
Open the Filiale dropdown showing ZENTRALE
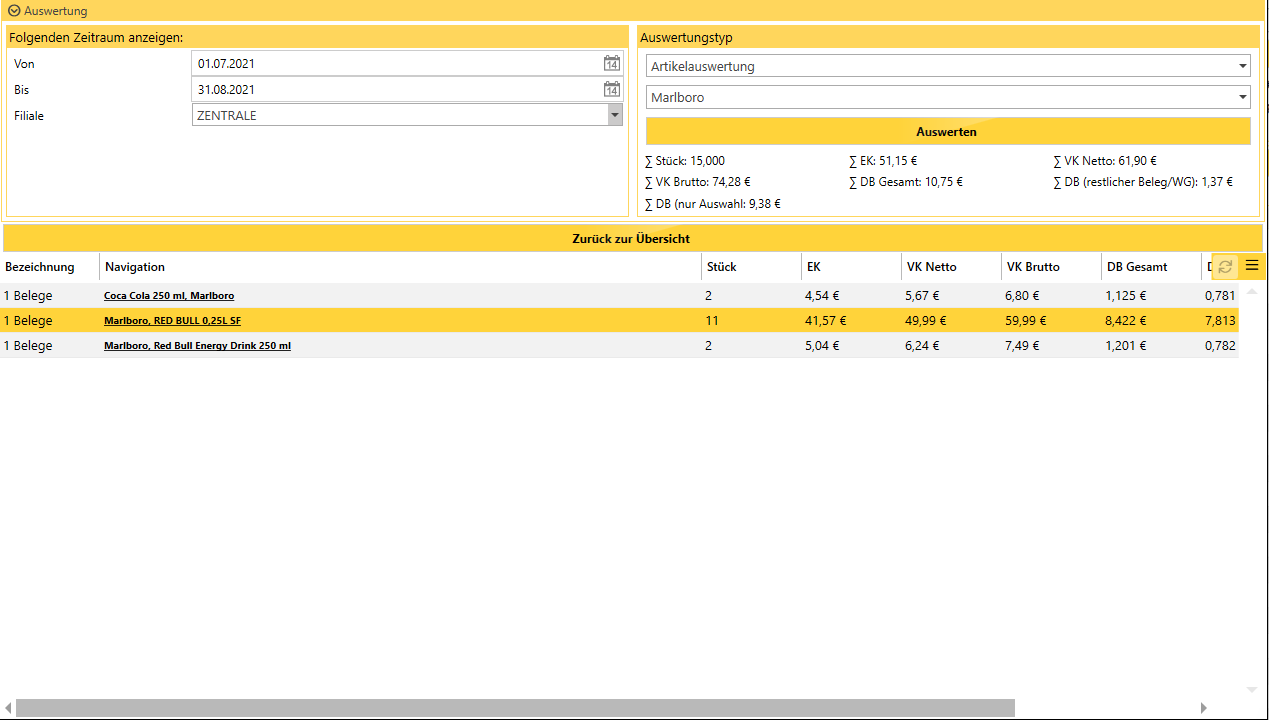(407, 116)
